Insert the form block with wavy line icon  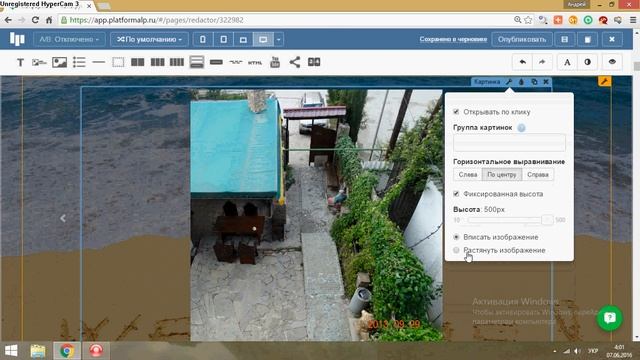pos(236,62)
